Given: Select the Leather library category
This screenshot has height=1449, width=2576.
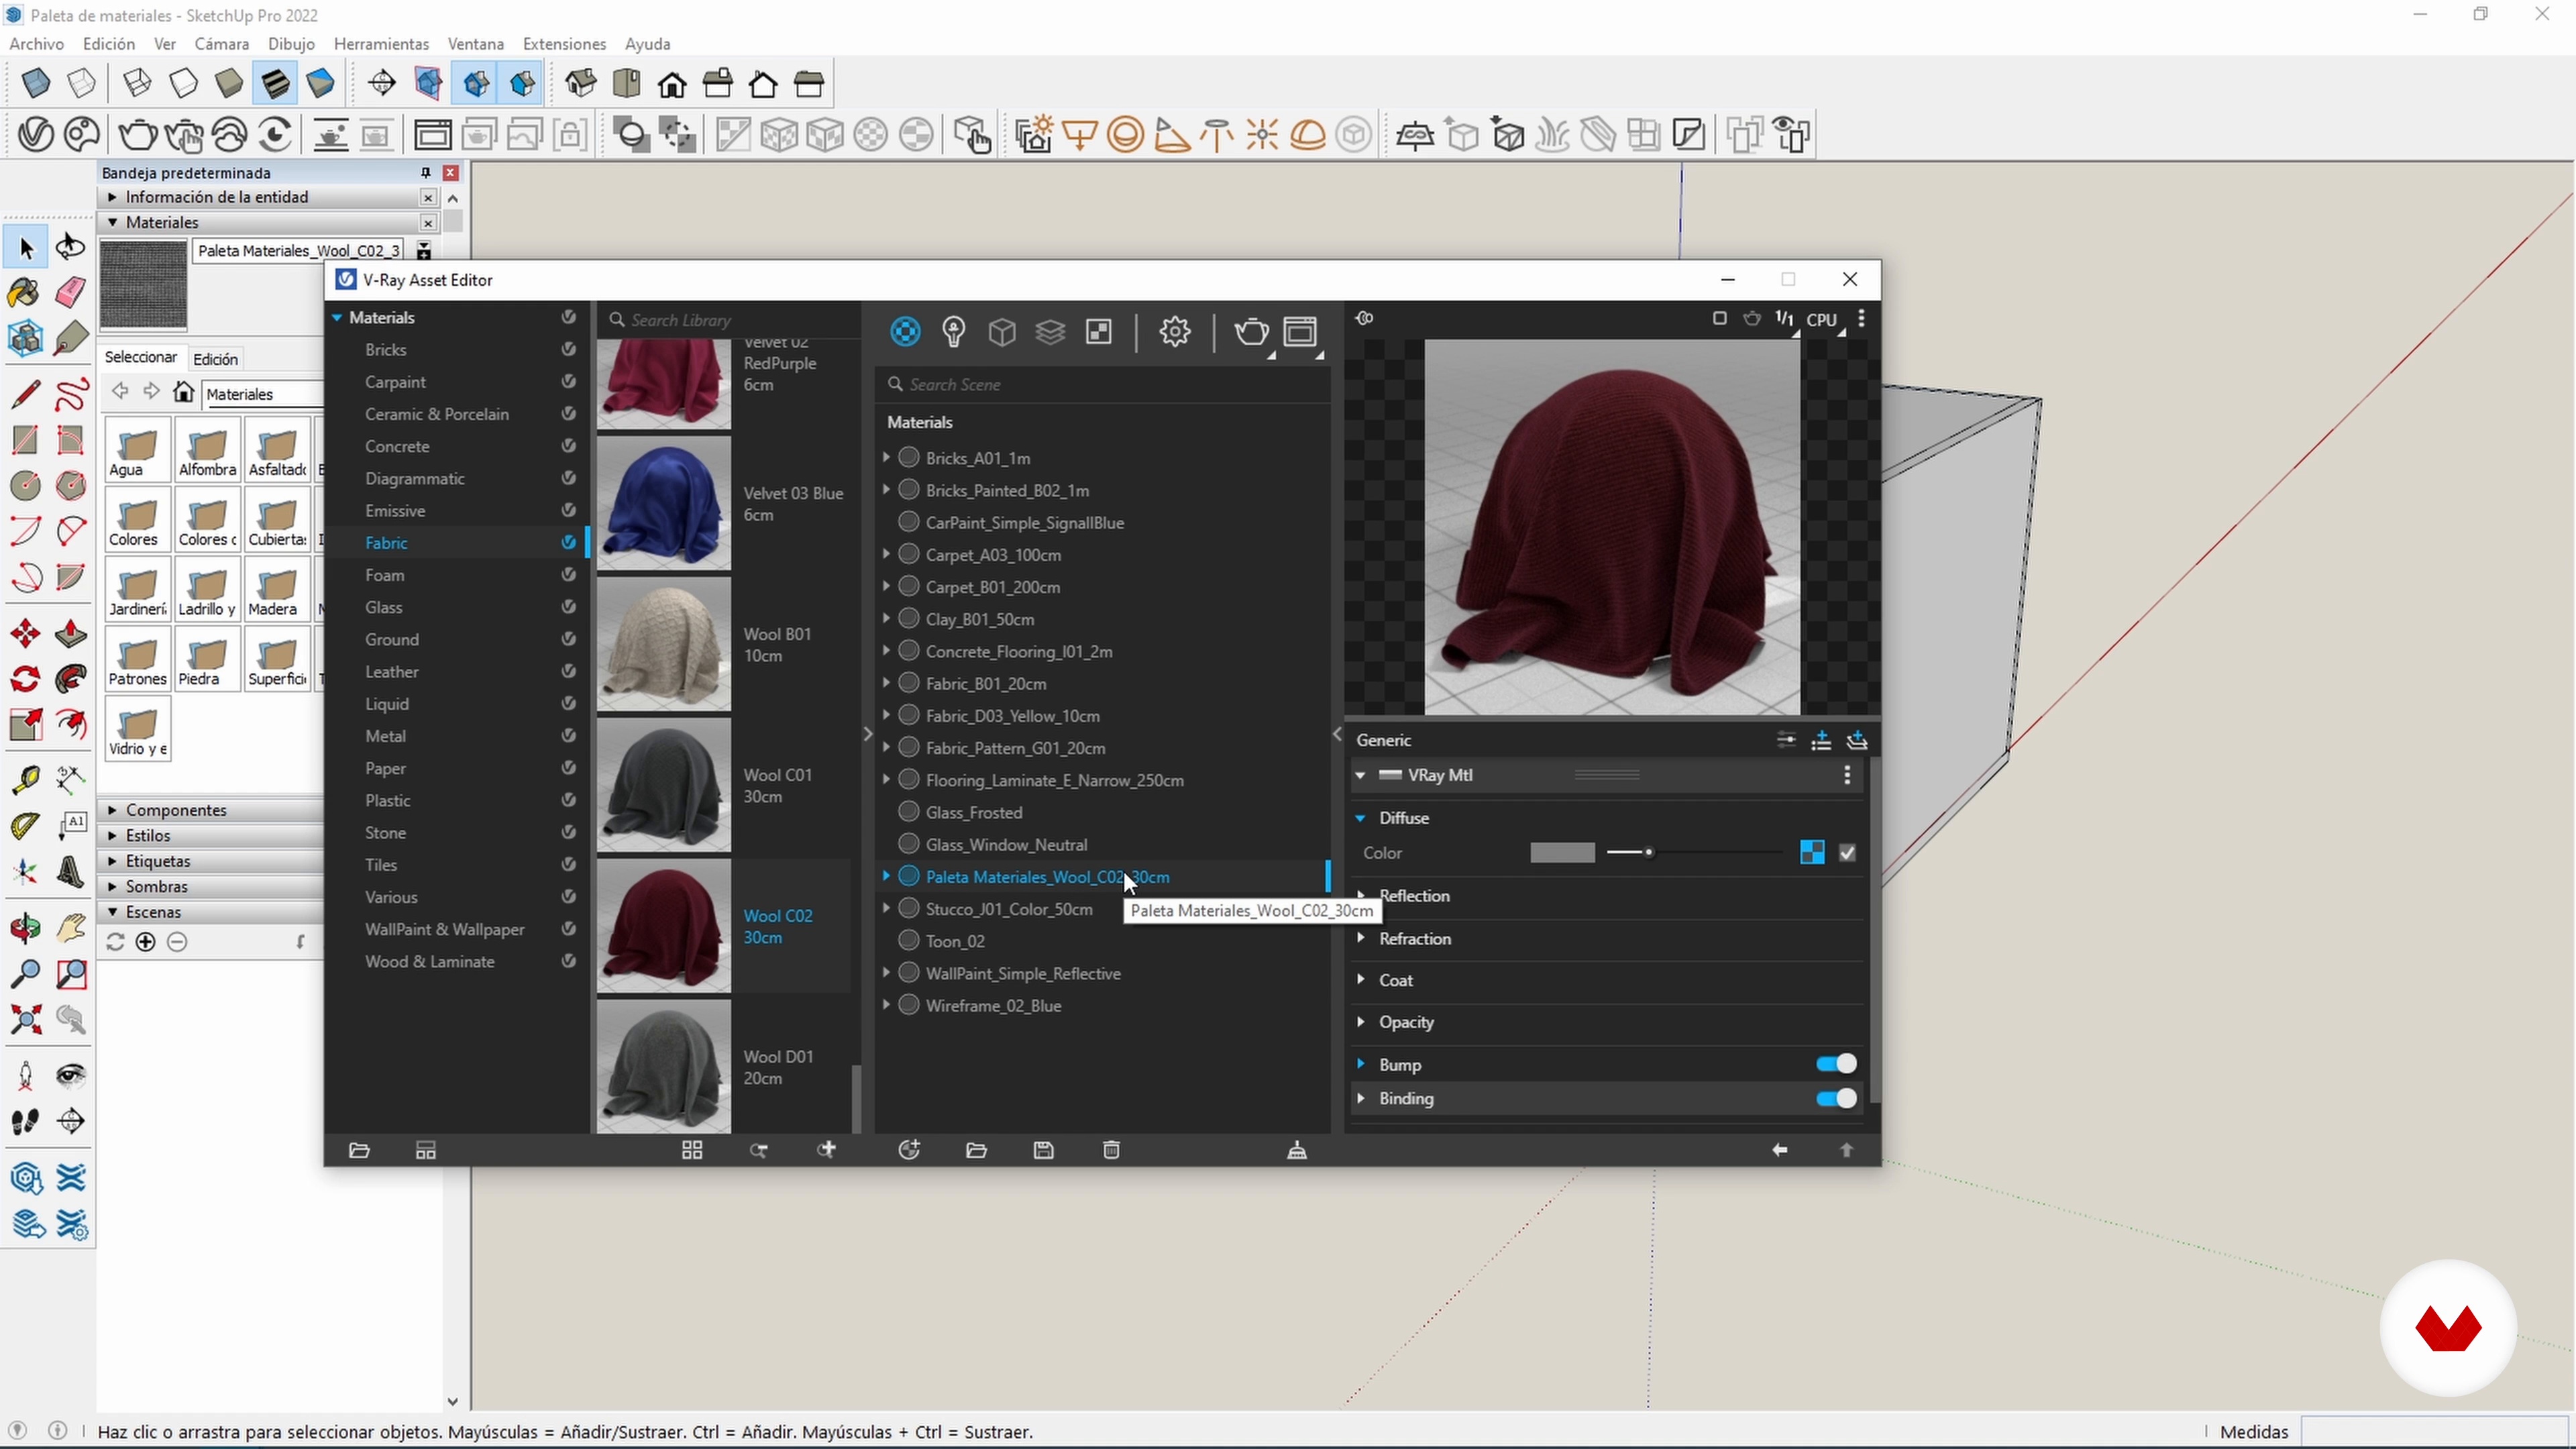Looking at the screenshot, I should point(392,672).
